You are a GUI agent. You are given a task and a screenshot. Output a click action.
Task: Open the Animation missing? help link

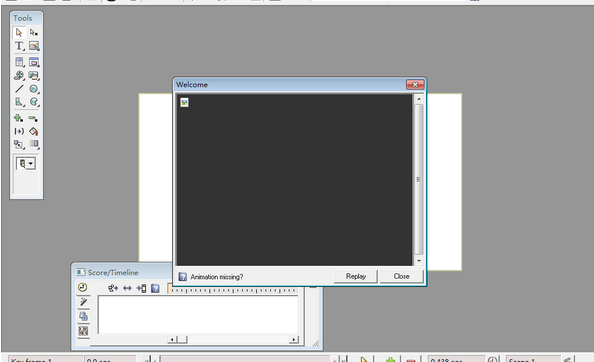point(217,277)
